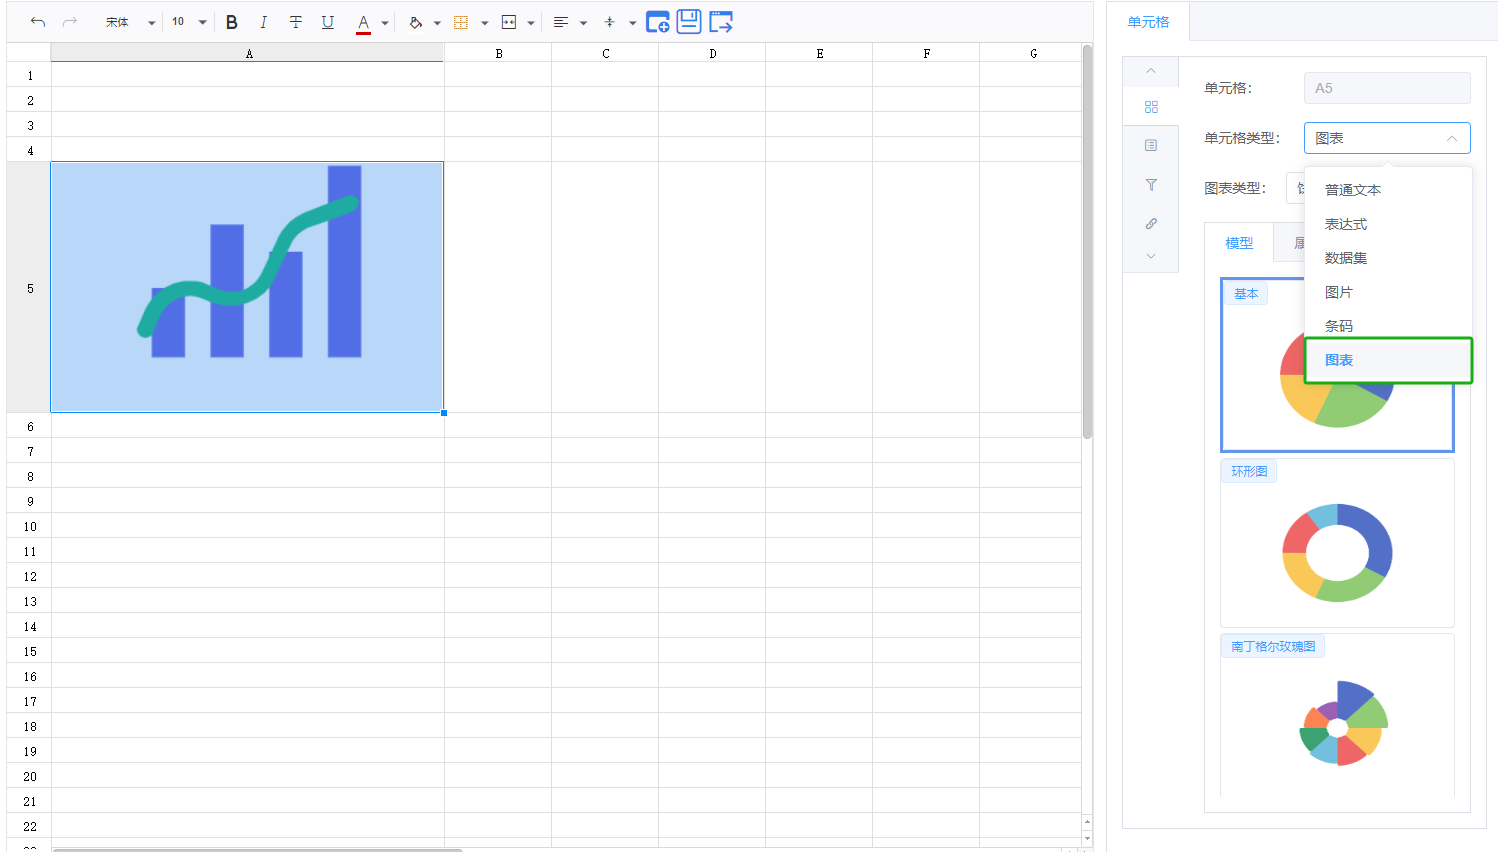Open the font family 宋体 dropdown

click(x=130, y=22)
